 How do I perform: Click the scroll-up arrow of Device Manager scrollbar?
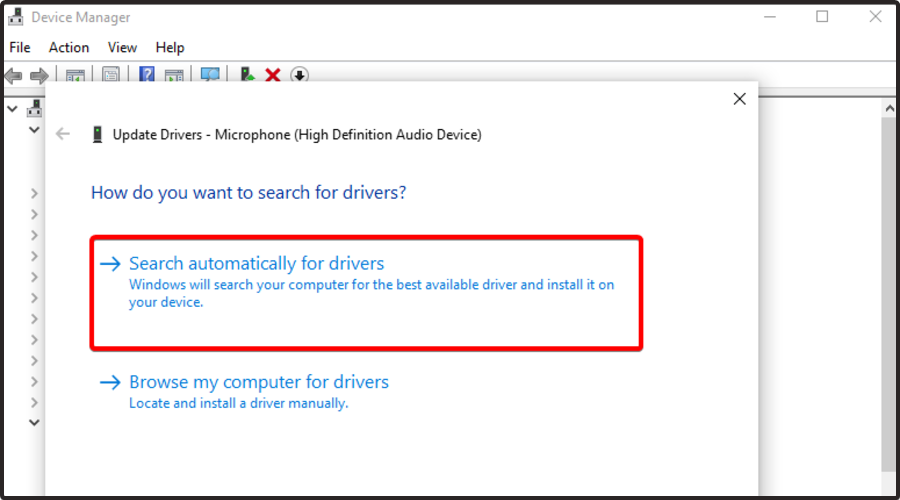(x=889, y=108)
